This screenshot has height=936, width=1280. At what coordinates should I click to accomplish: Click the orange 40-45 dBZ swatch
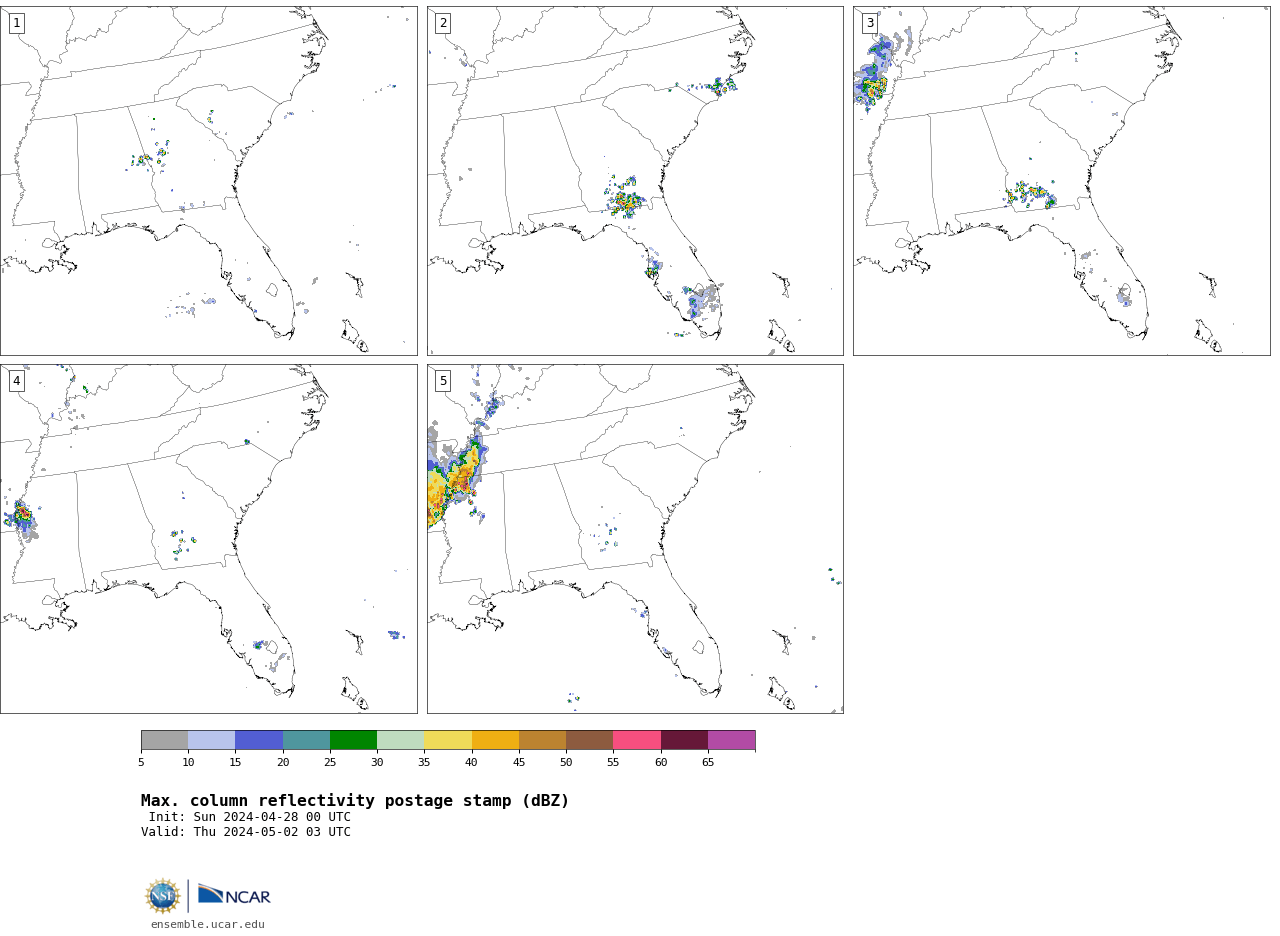495,740
